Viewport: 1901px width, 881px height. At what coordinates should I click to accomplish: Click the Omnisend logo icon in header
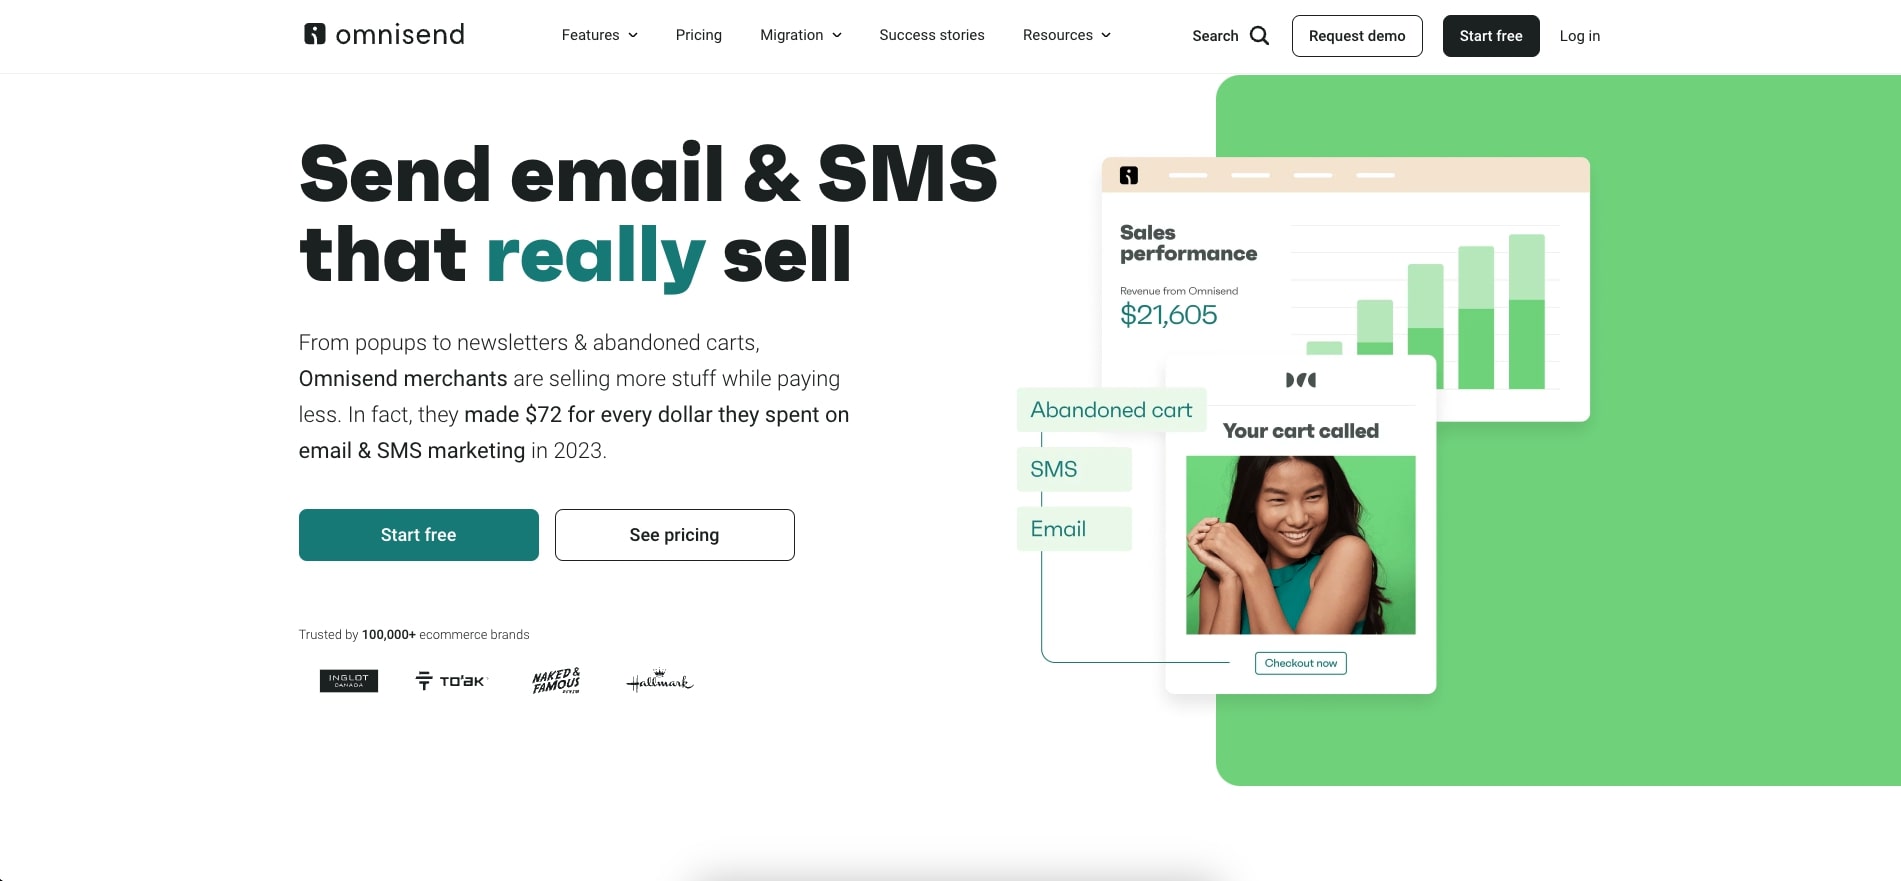[x=315, y=34]
